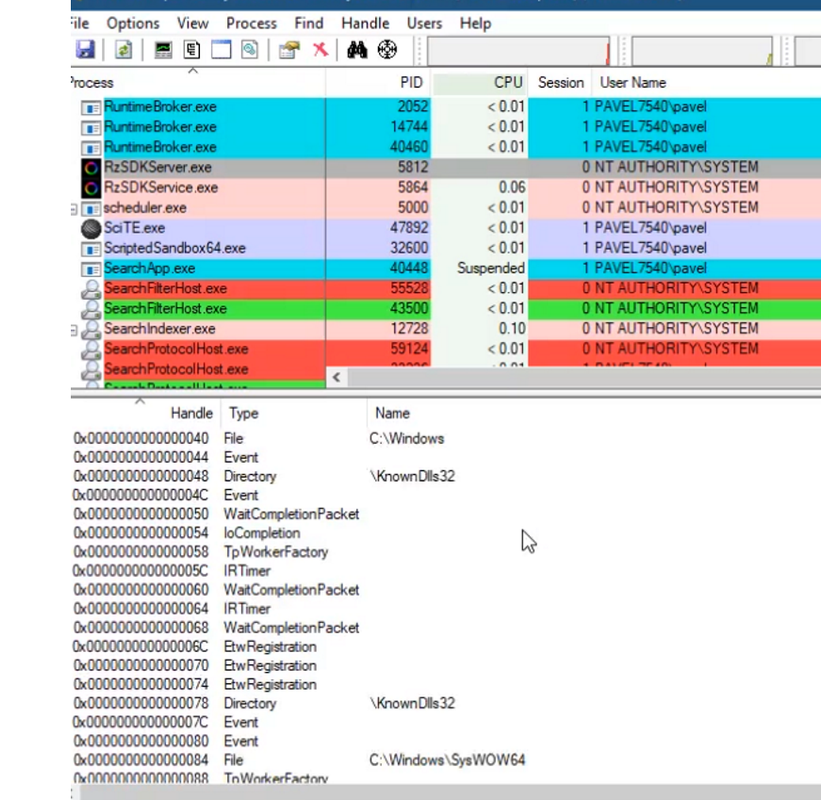Click the SciTE.exe process icon

(91, 228)
